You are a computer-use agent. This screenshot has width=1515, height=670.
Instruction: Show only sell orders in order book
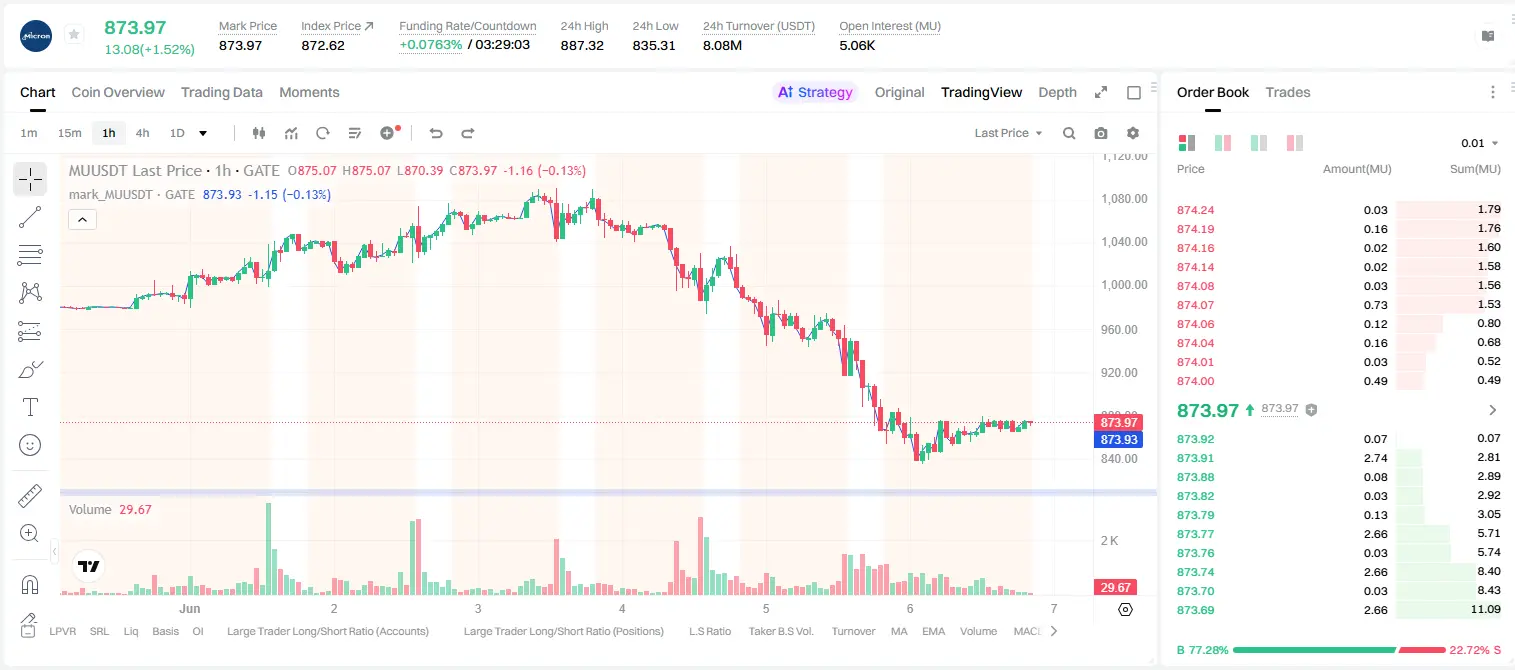[1295, 143]
